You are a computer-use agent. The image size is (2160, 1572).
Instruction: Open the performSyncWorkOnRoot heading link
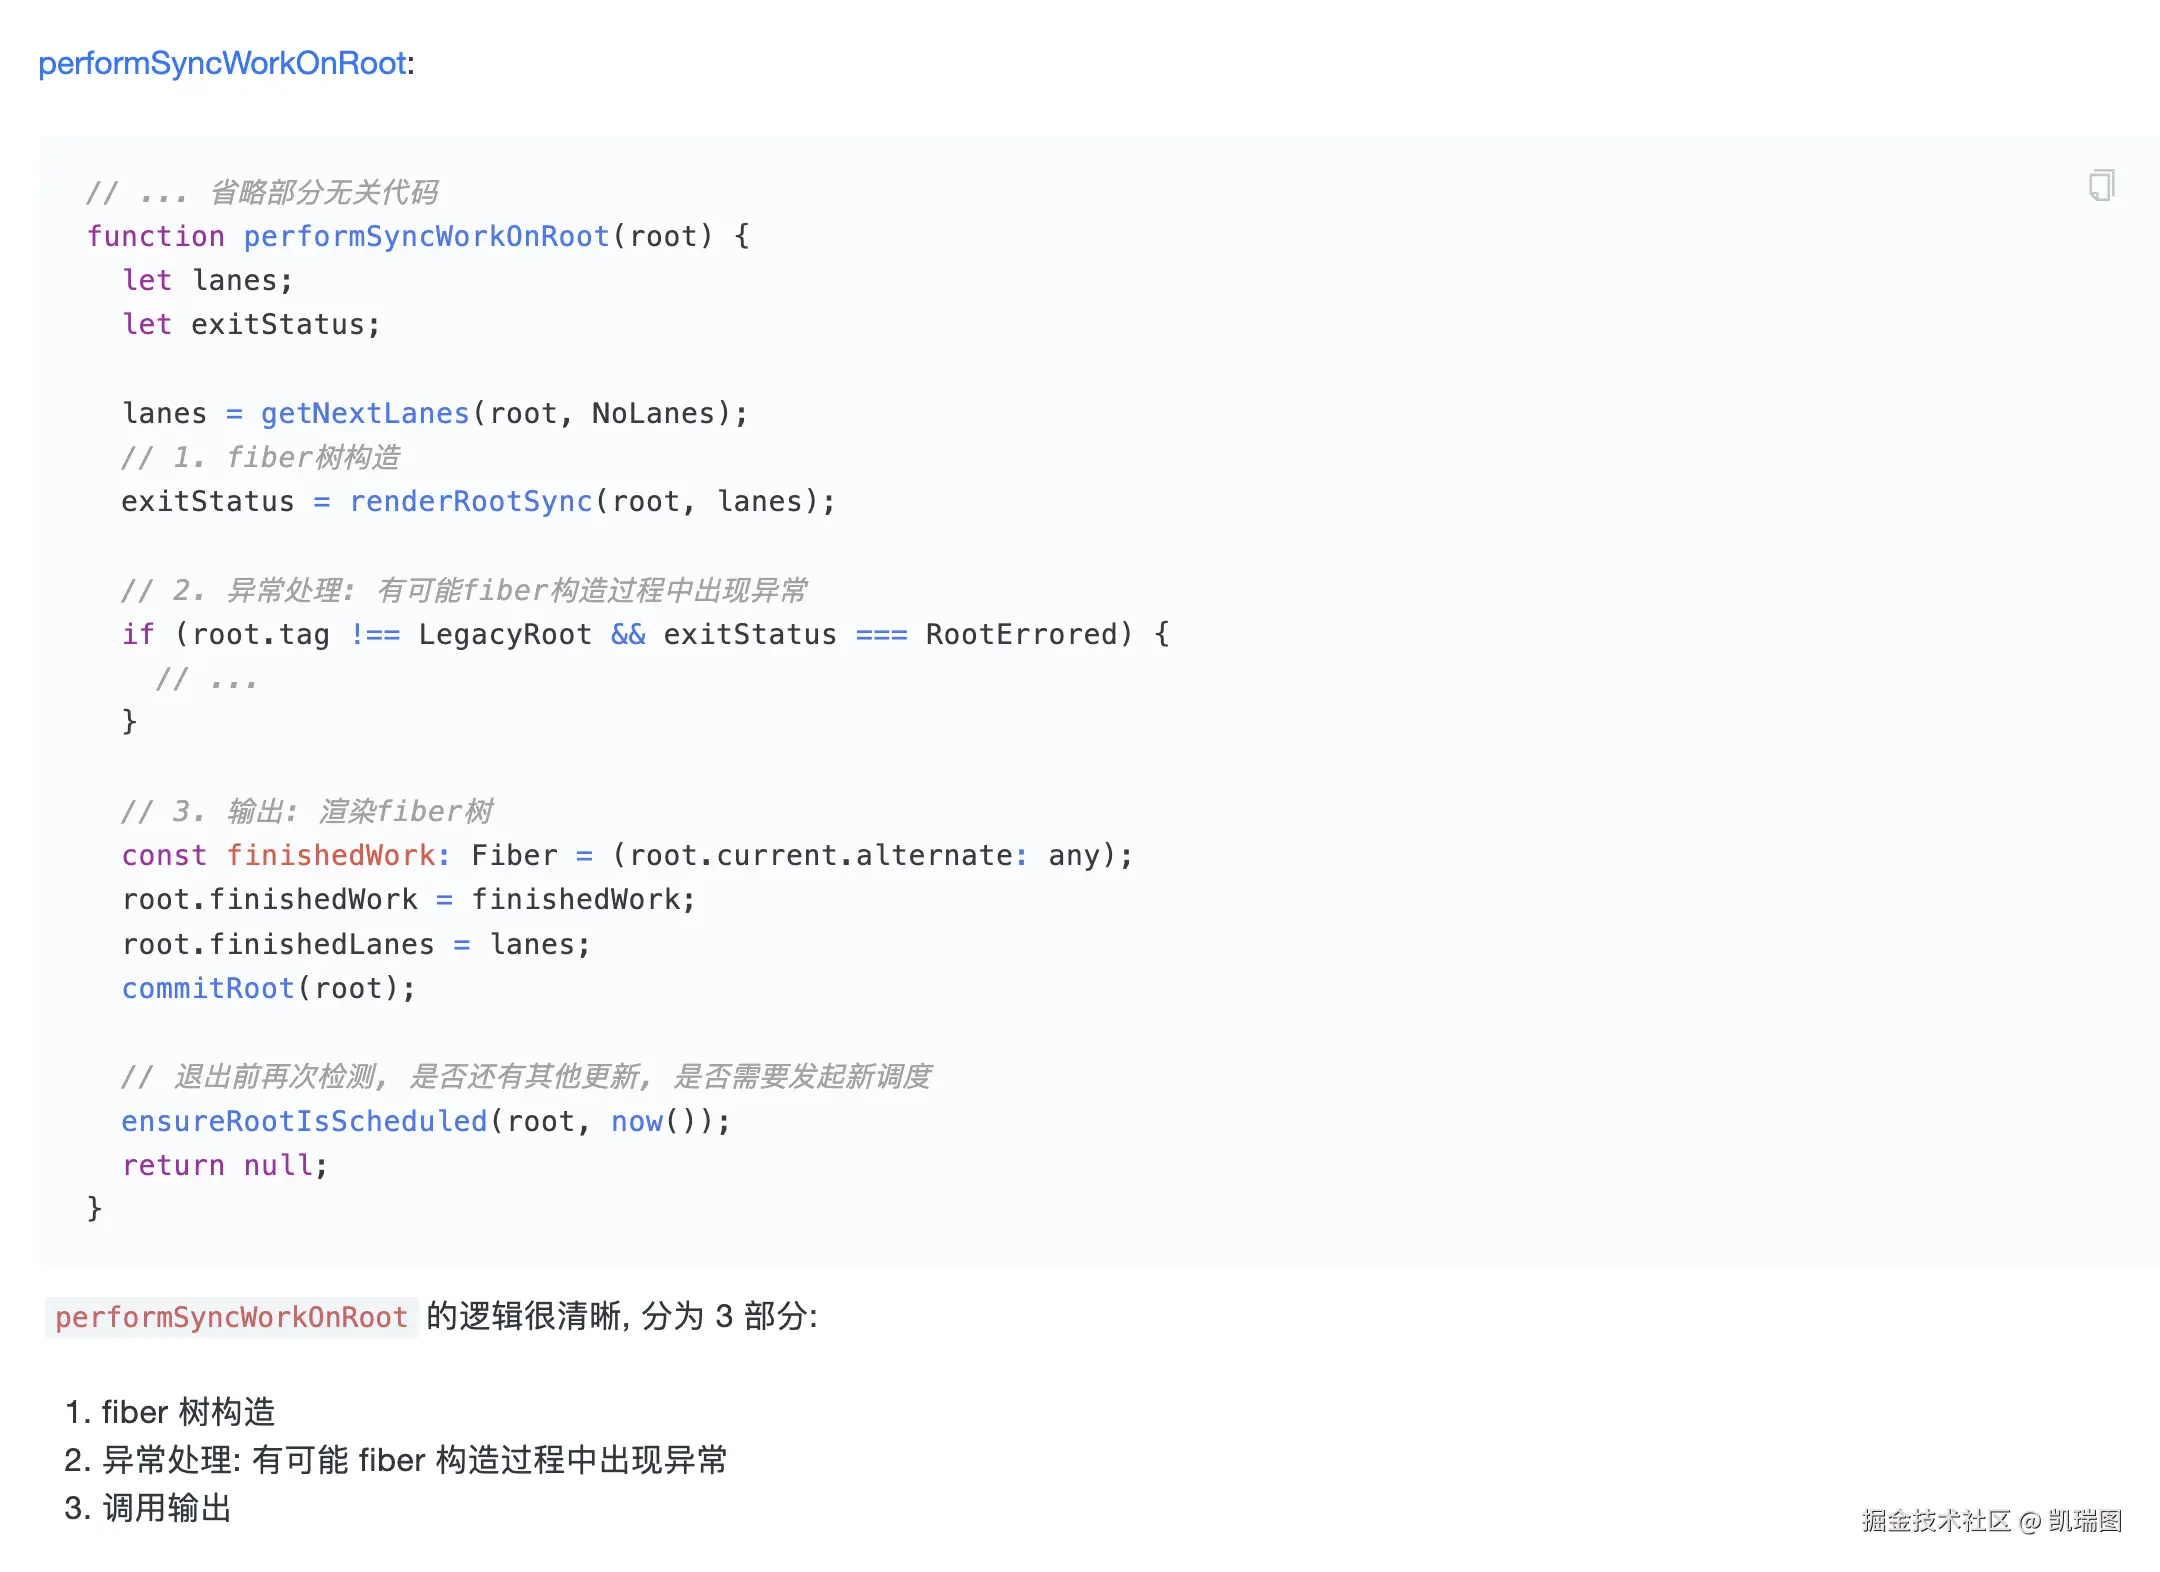click(222, 63)
